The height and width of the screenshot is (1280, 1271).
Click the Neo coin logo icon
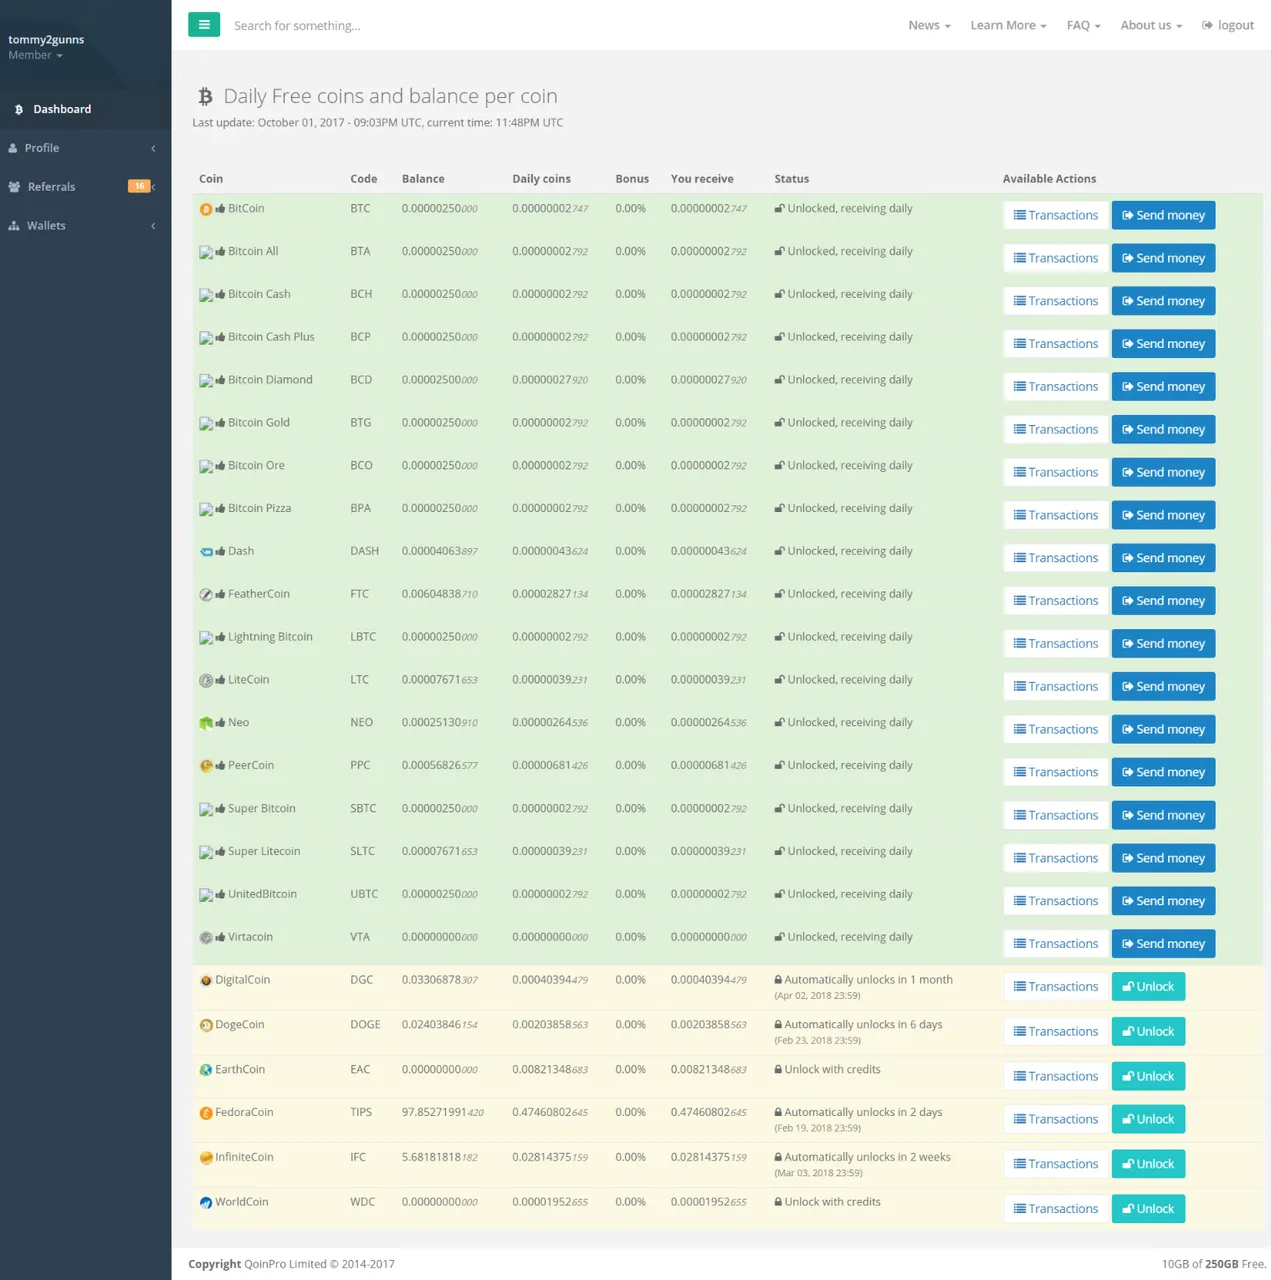point(206,723)
